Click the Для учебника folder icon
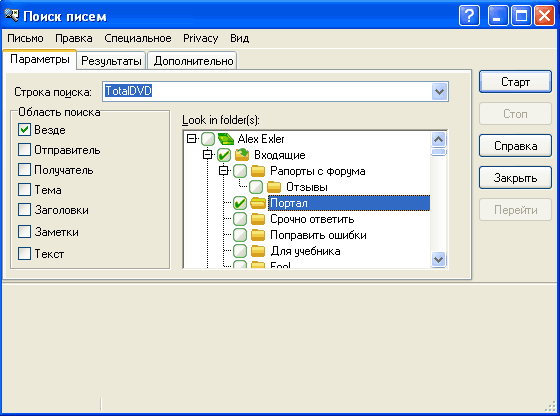This screenshot has width=560, height=416. tap(258, 251)
